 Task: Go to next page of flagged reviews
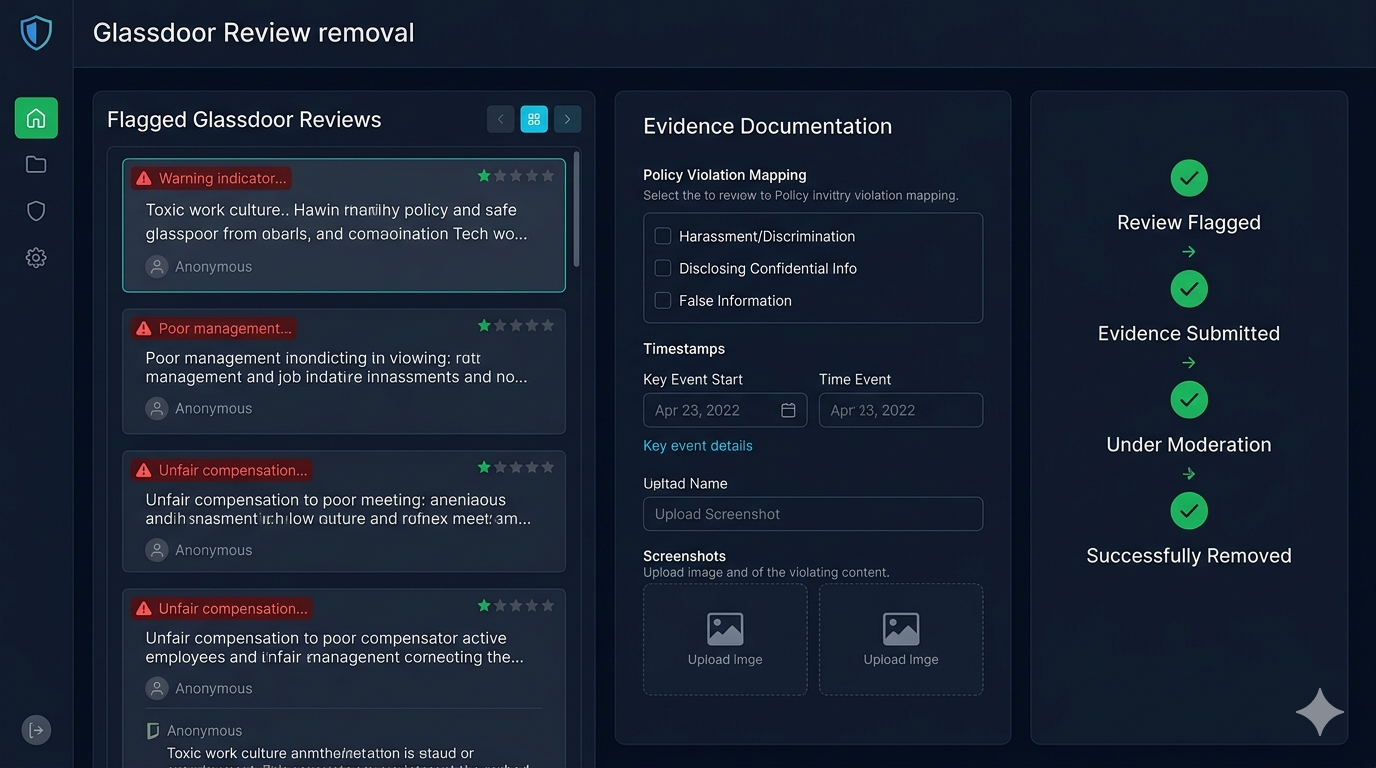point(567,119)
